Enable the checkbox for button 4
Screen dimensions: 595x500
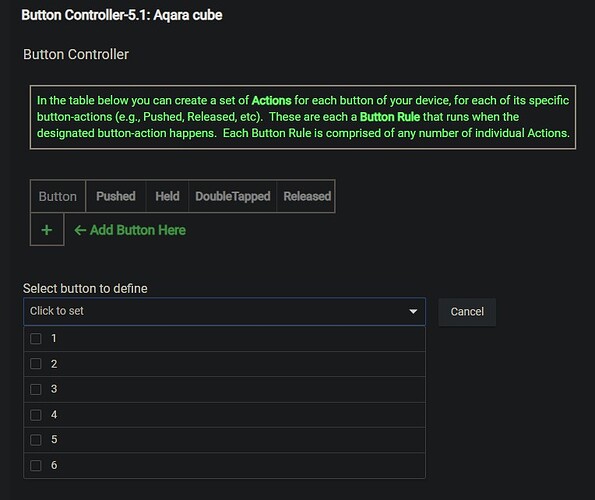click(x=36, y=415)
